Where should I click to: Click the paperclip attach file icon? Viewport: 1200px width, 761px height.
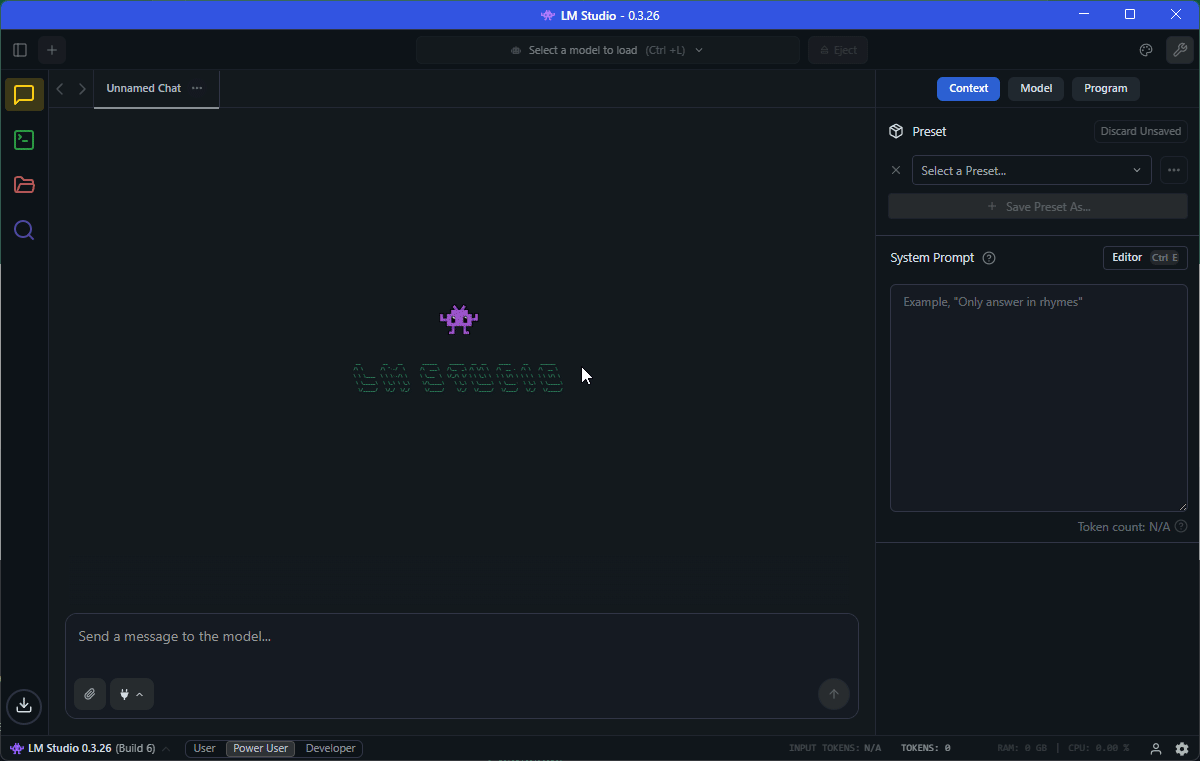pyautogui.click(x=90, y=694)
